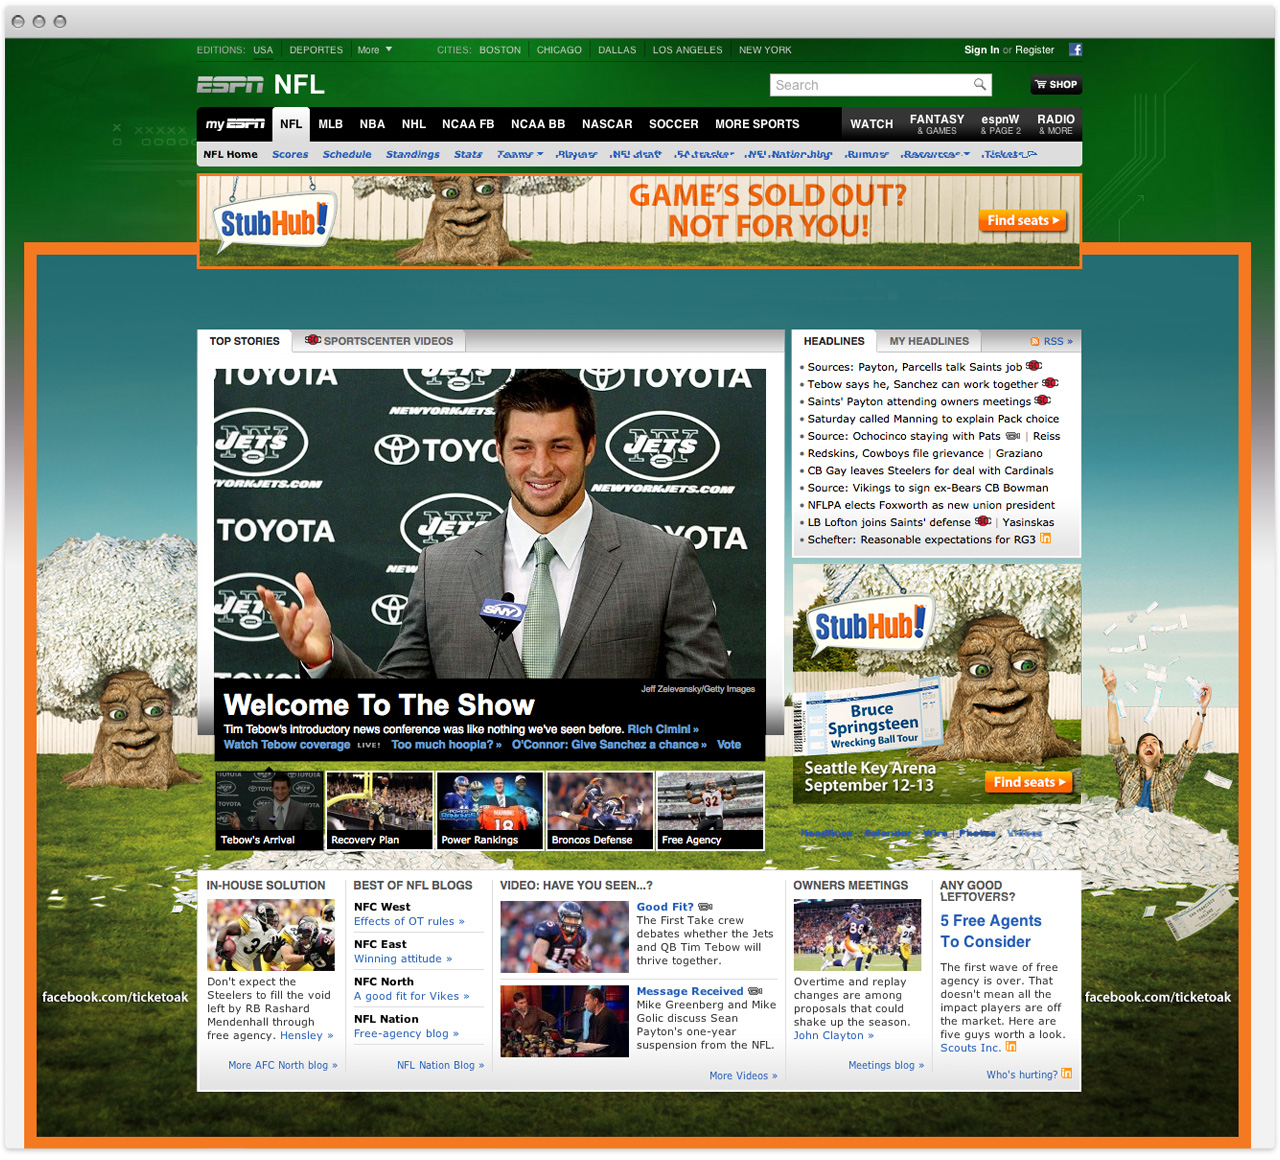Open the Recovery Plan thumbnail
1280x1160 pixels.
point(379,810)
